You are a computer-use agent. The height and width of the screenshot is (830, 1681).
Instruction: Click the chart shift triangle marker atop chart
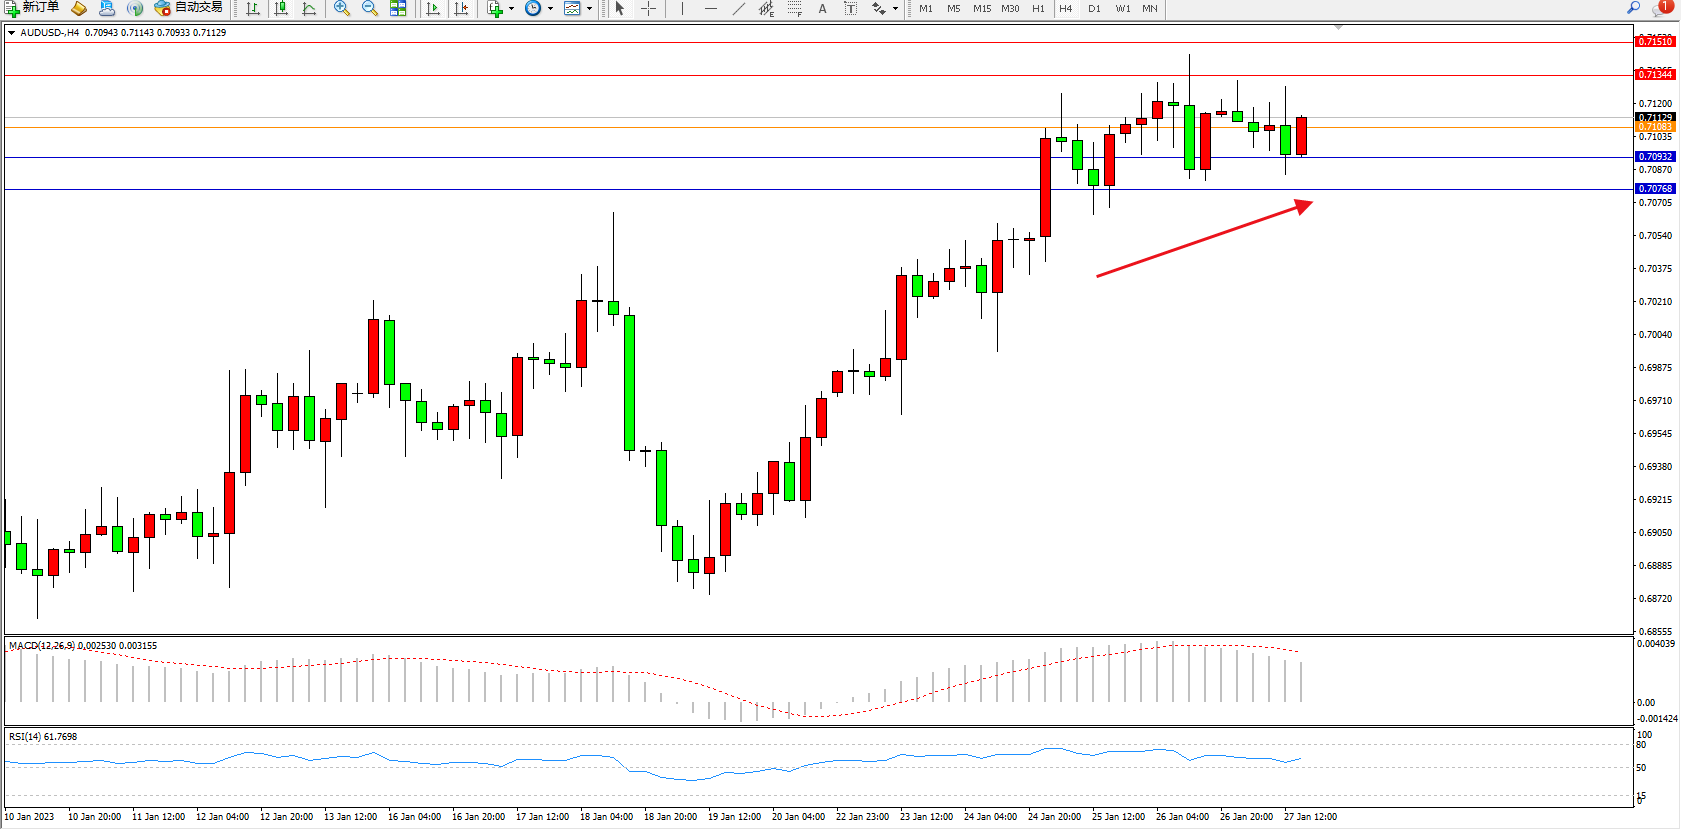click(1338, 28)
